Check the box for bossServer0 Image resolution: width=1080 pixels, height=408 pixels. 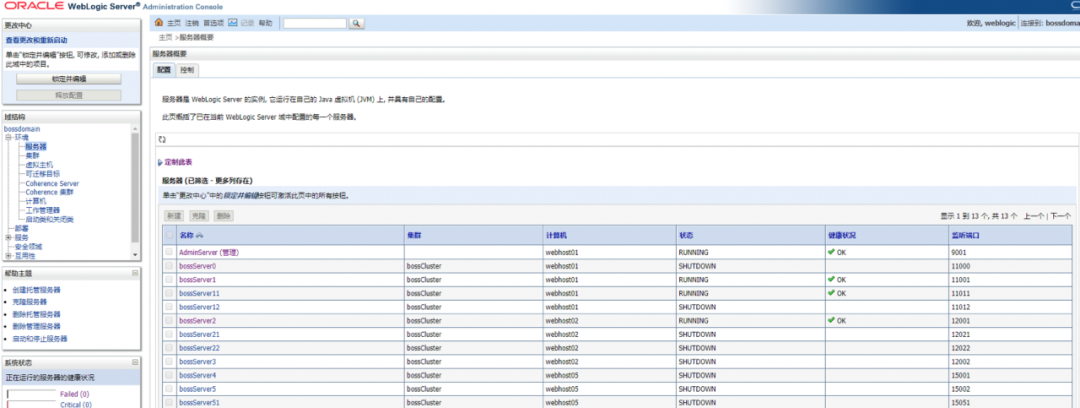(169, 266)
